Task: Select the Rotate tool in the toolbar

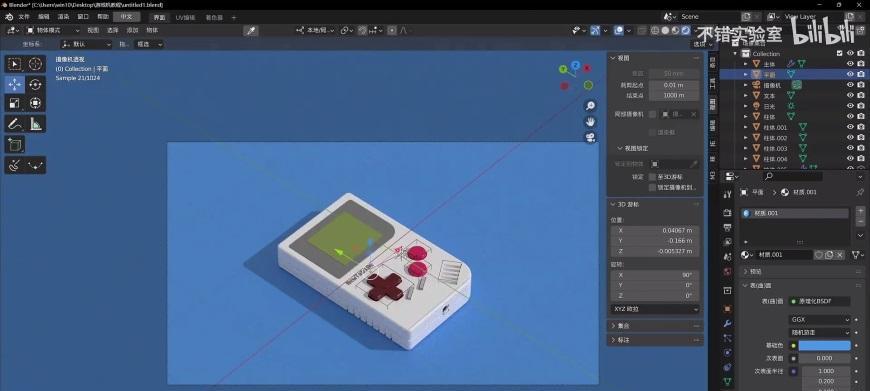Action: click(x=36, y=84)
